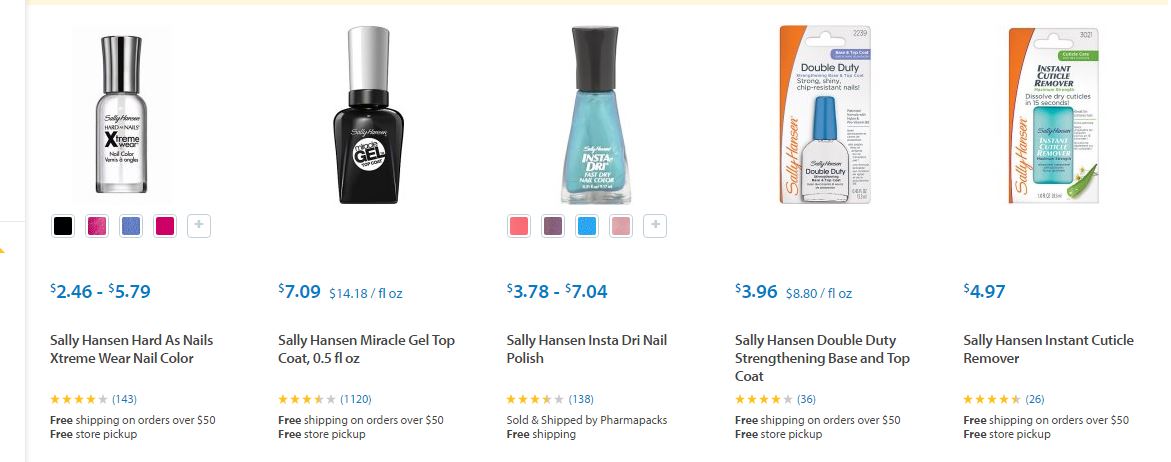This screenshot has width=1171, height=462.
Task: Select the glittery pink Xtreme Wear swatch
Action: (x=97, y=226)
